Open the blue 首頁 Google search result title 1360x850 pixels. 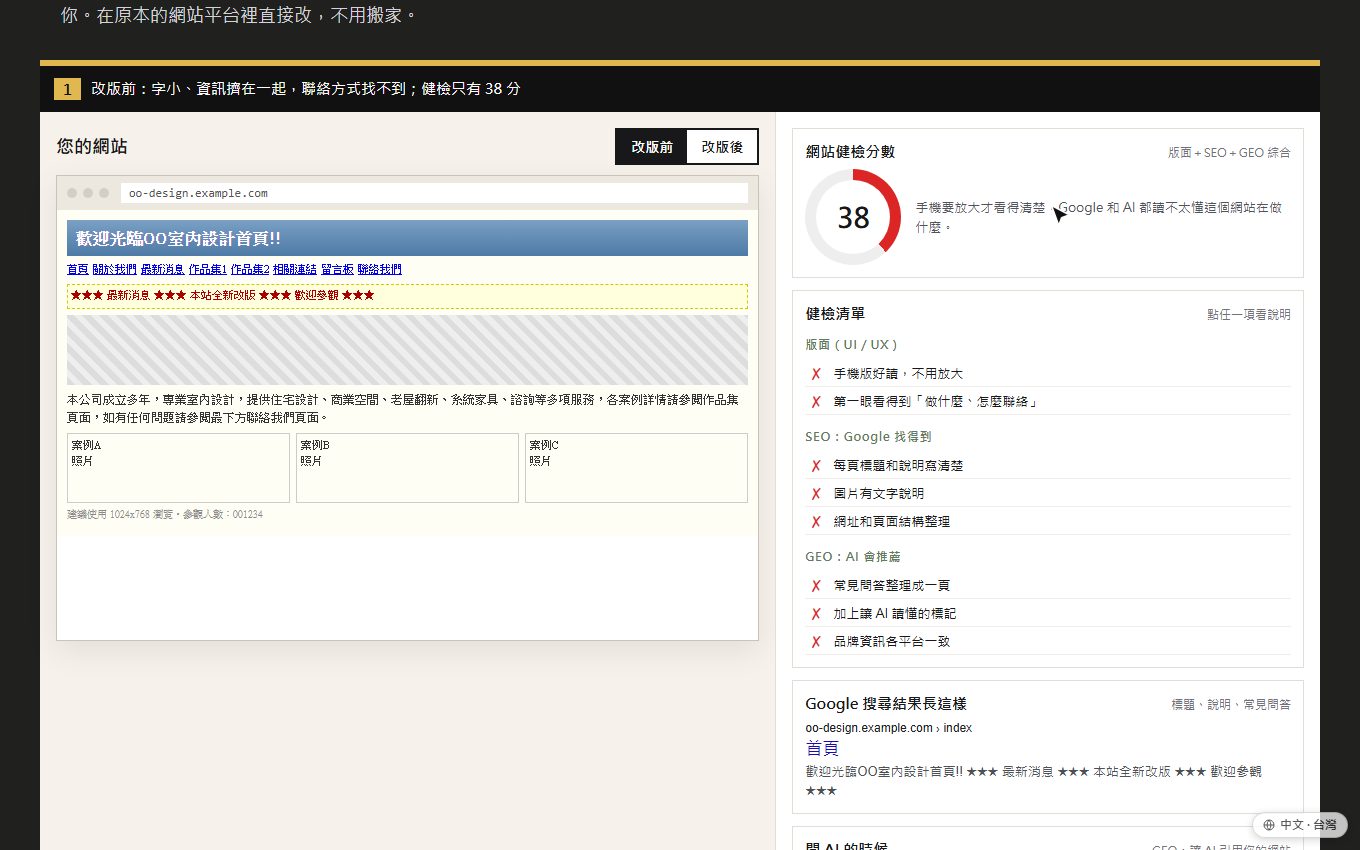point(822,748)
